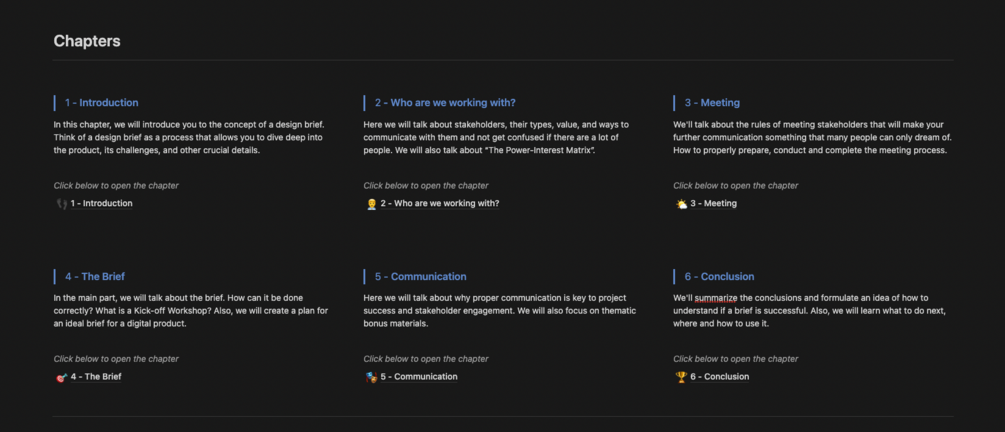
Task: Click the dart target icon beside 4 - The Brief
Action: pos(61,377)
